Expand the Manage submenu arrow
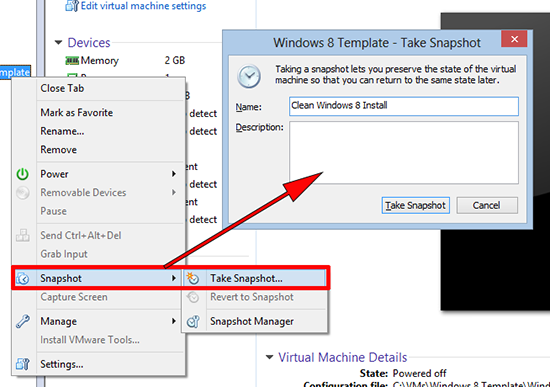The image size is (550, 387). pyautogui.click(x=174, y=321)
